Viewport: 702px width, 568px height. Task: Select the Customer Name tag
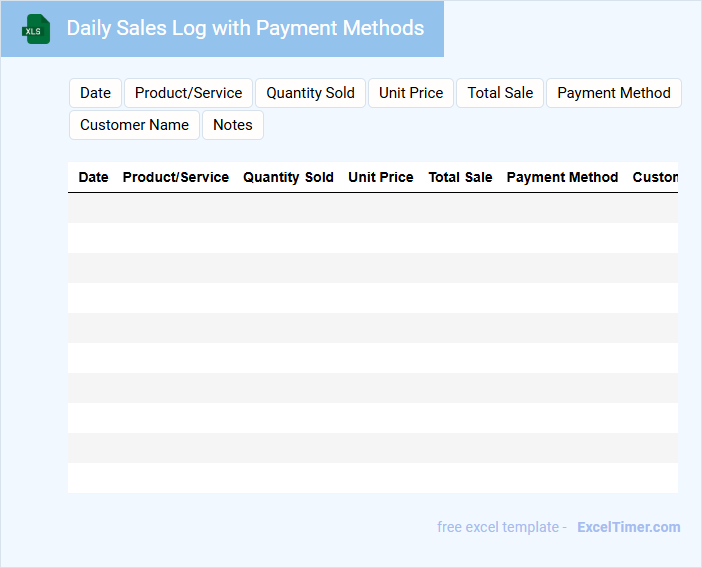click(x=134, y=125)
